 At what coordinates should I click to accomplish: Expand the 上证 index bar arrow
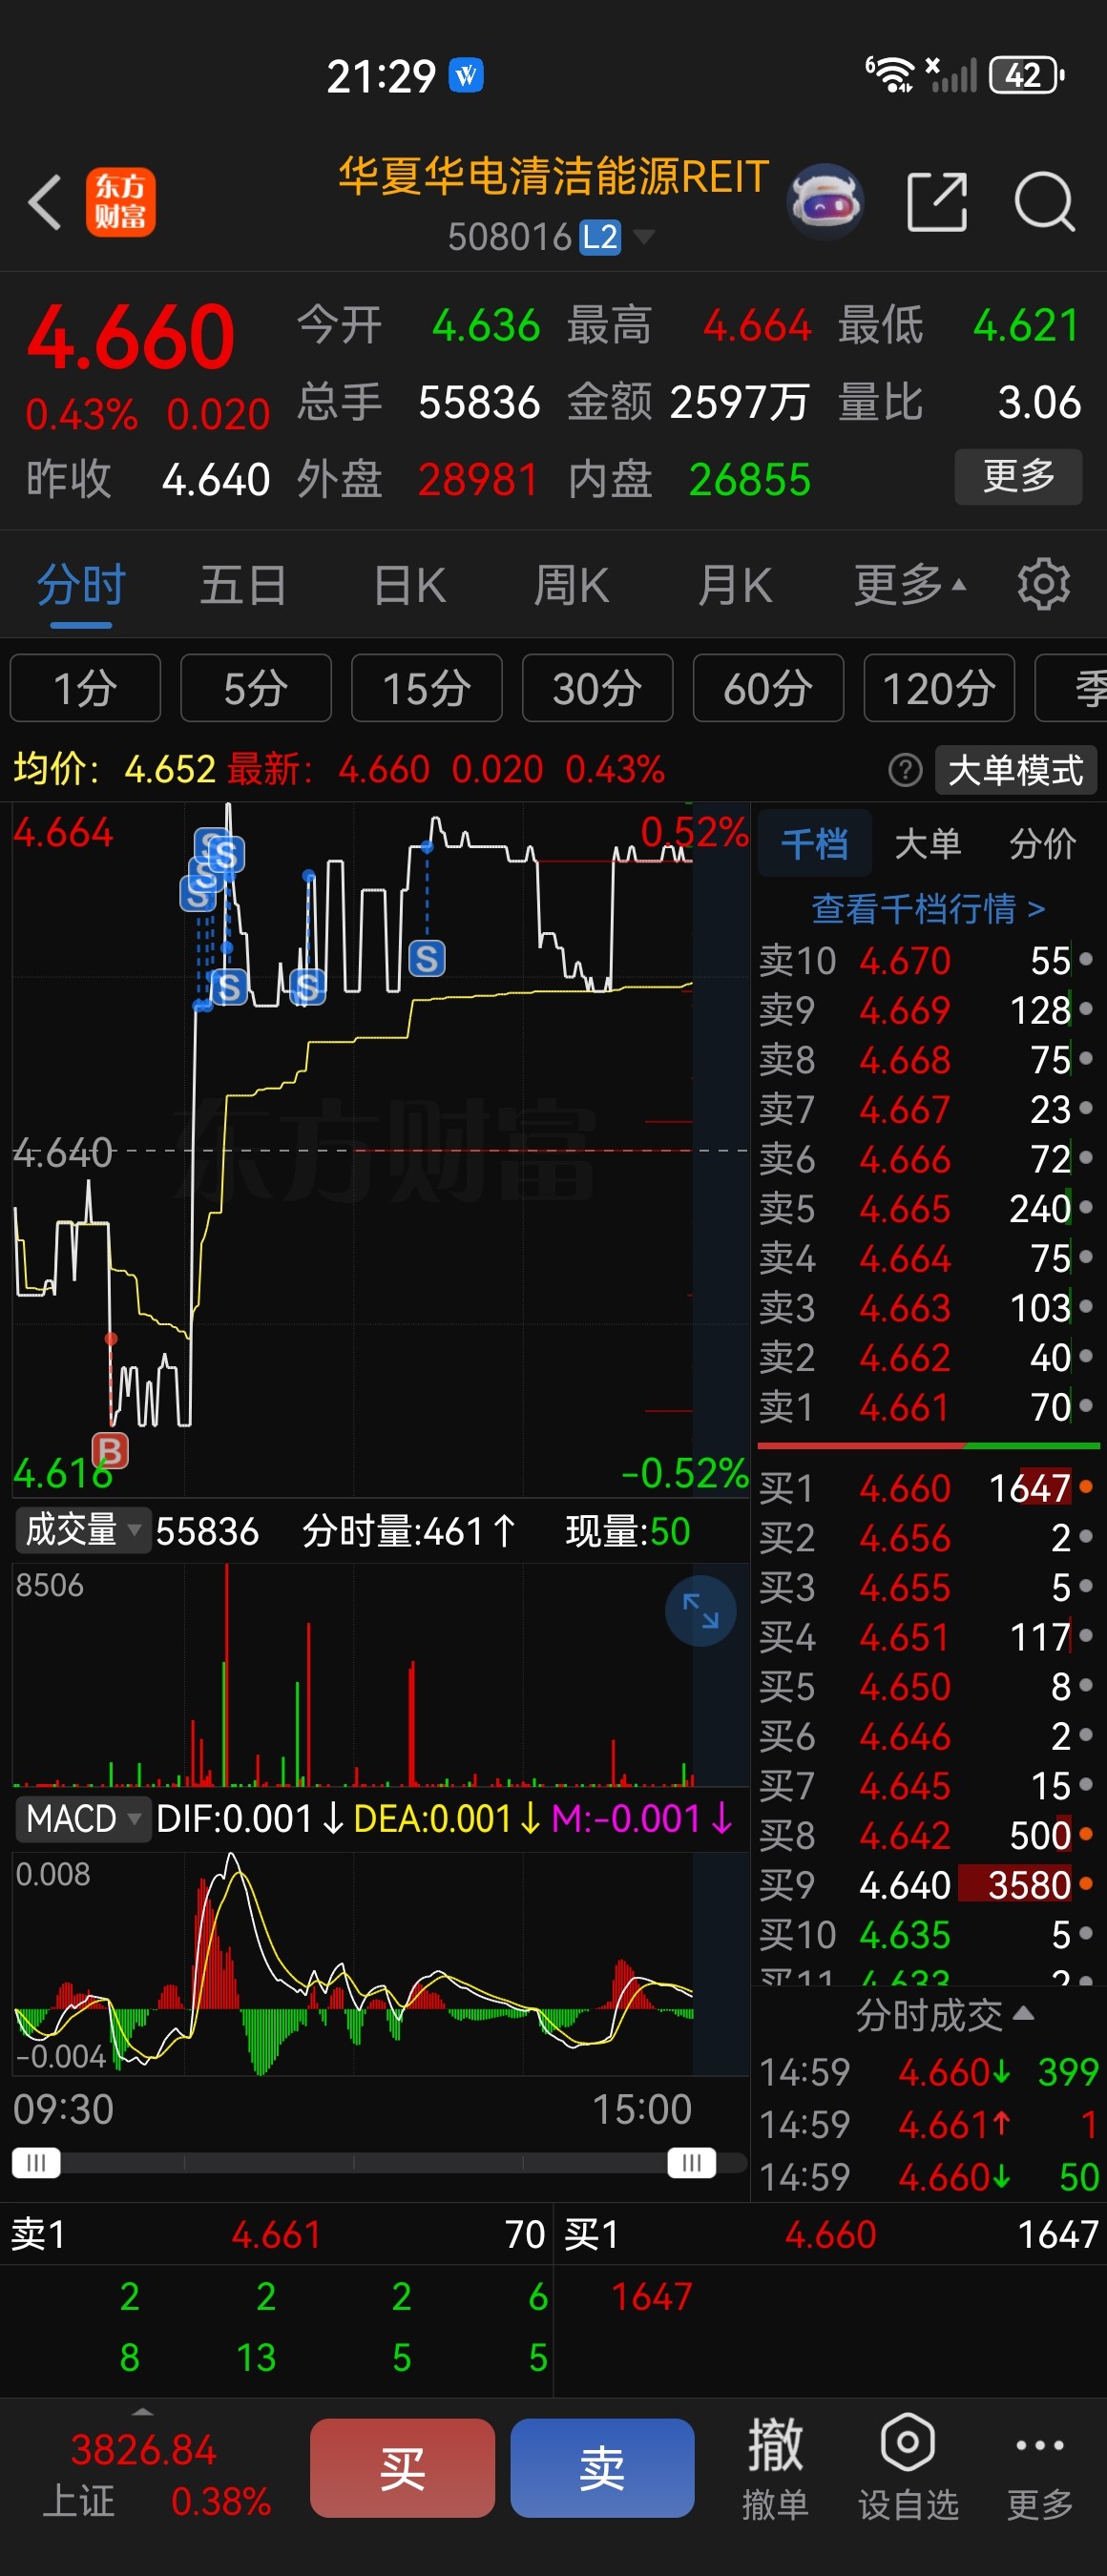click(143, 2412)
